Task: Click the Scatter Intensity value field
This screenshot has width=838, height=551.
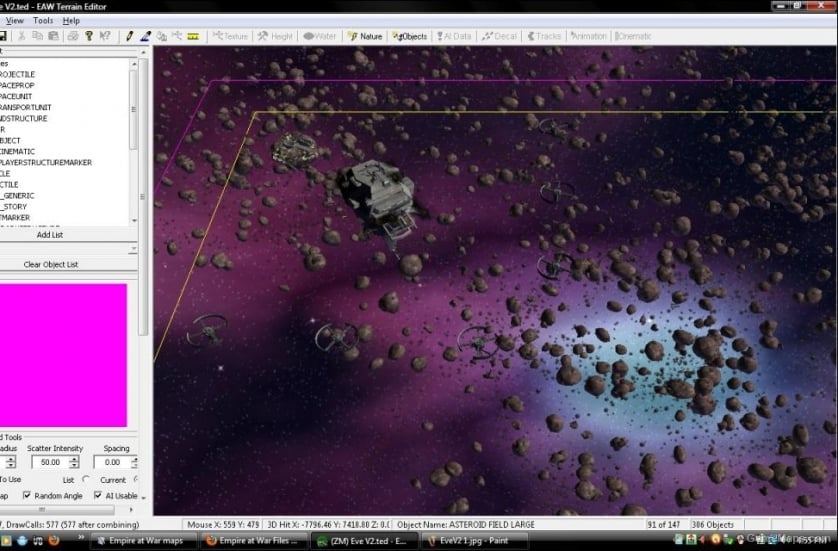Action: 51,462
